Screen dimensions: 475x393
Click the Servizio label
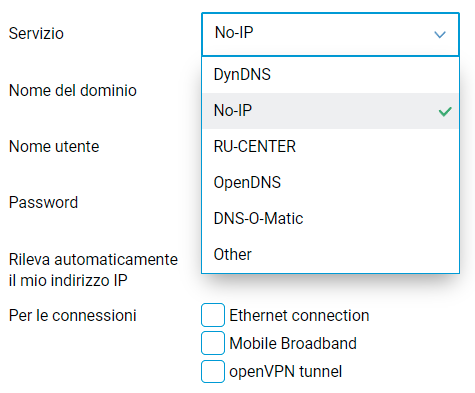click(x=36, y=33)
